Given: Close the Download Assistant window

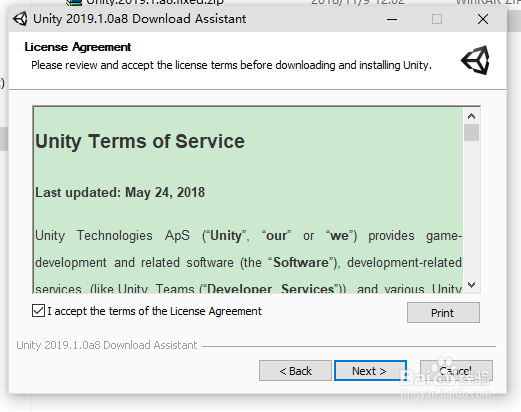Looking at the screenshot, I should 483,19.
